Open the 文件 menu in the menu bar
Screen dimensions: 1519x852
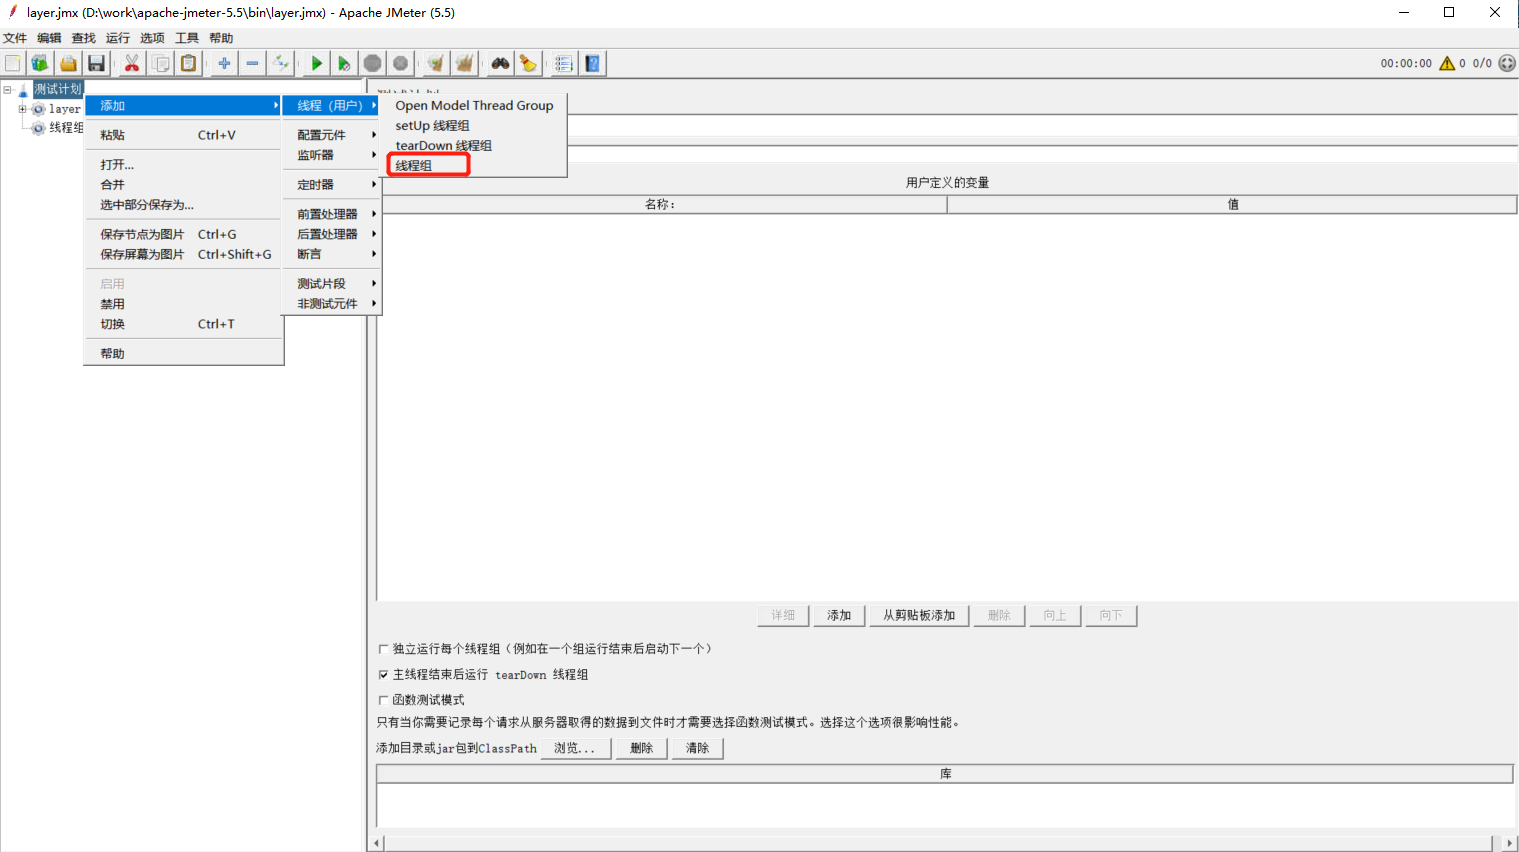point(15,38)
